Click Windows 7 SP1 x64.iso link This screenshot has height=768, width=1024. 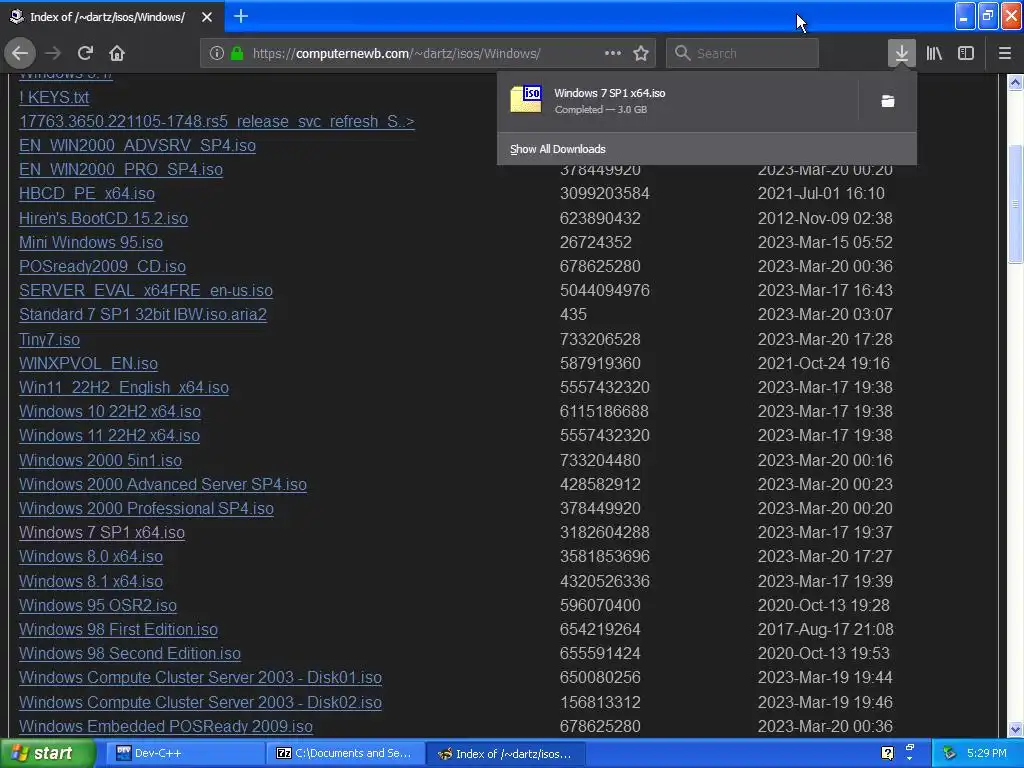point(102,532)
